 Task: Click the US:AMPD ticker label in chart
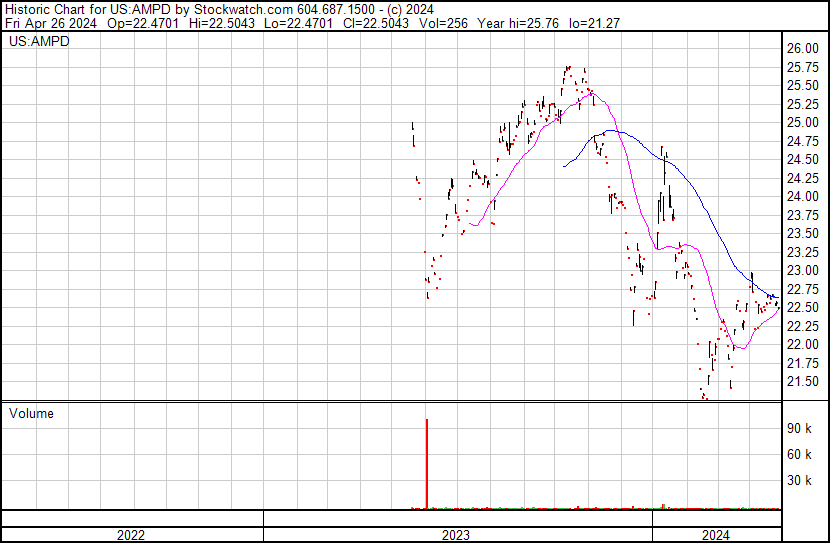point(39,43)
